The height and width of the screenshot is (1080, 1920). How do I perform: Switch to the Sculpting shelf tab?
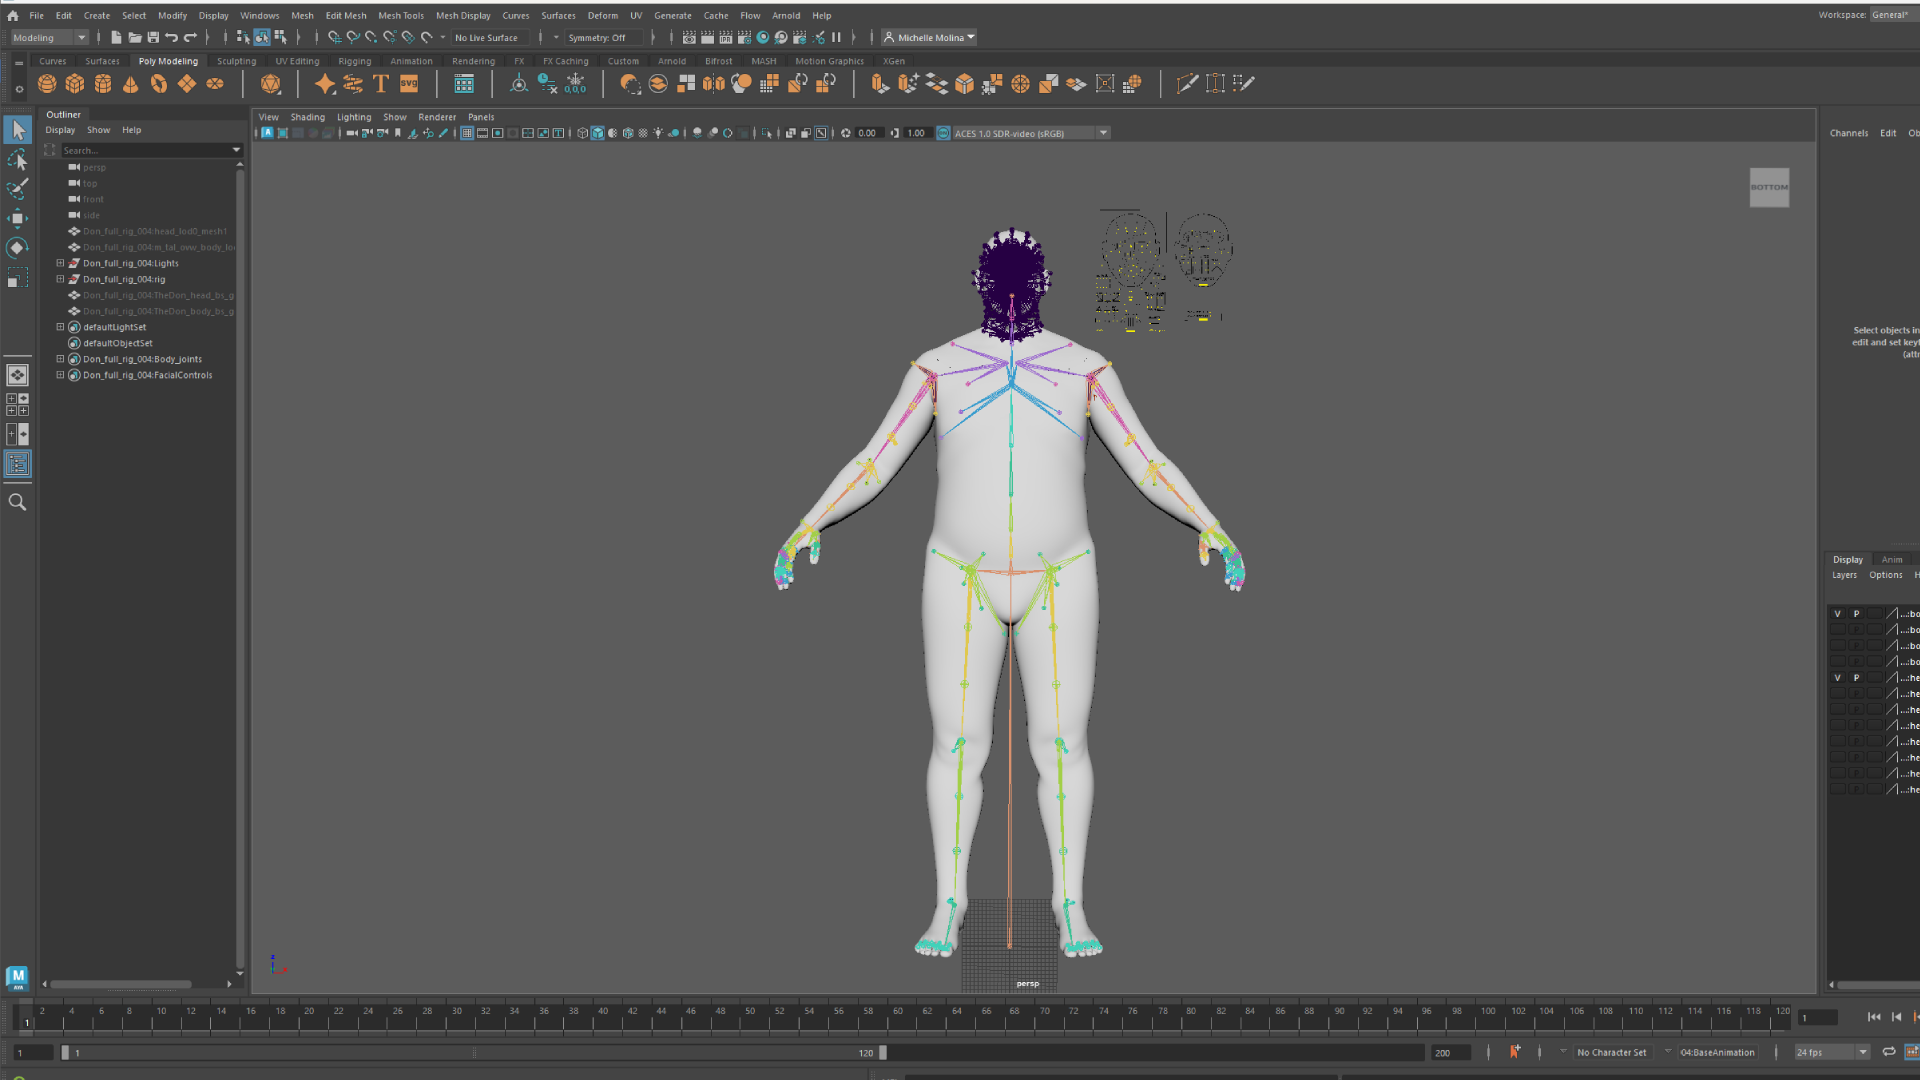click(237, 61)
